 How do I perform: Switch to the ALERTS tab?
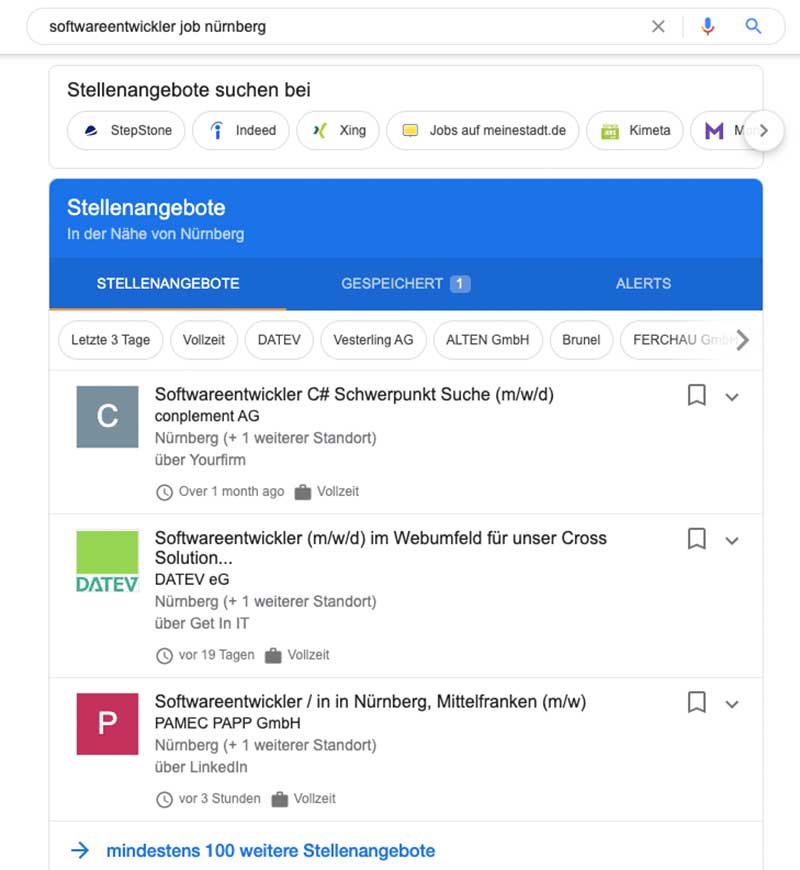coord(644,284)
